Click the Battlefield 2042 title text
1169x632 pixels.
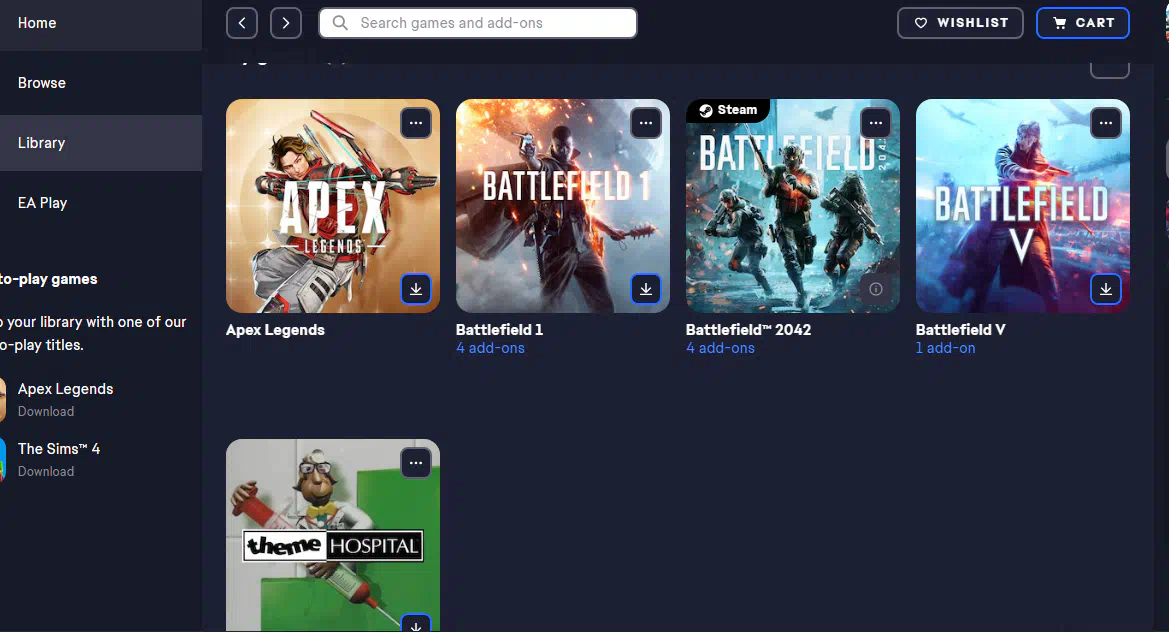tap(749, 329)
